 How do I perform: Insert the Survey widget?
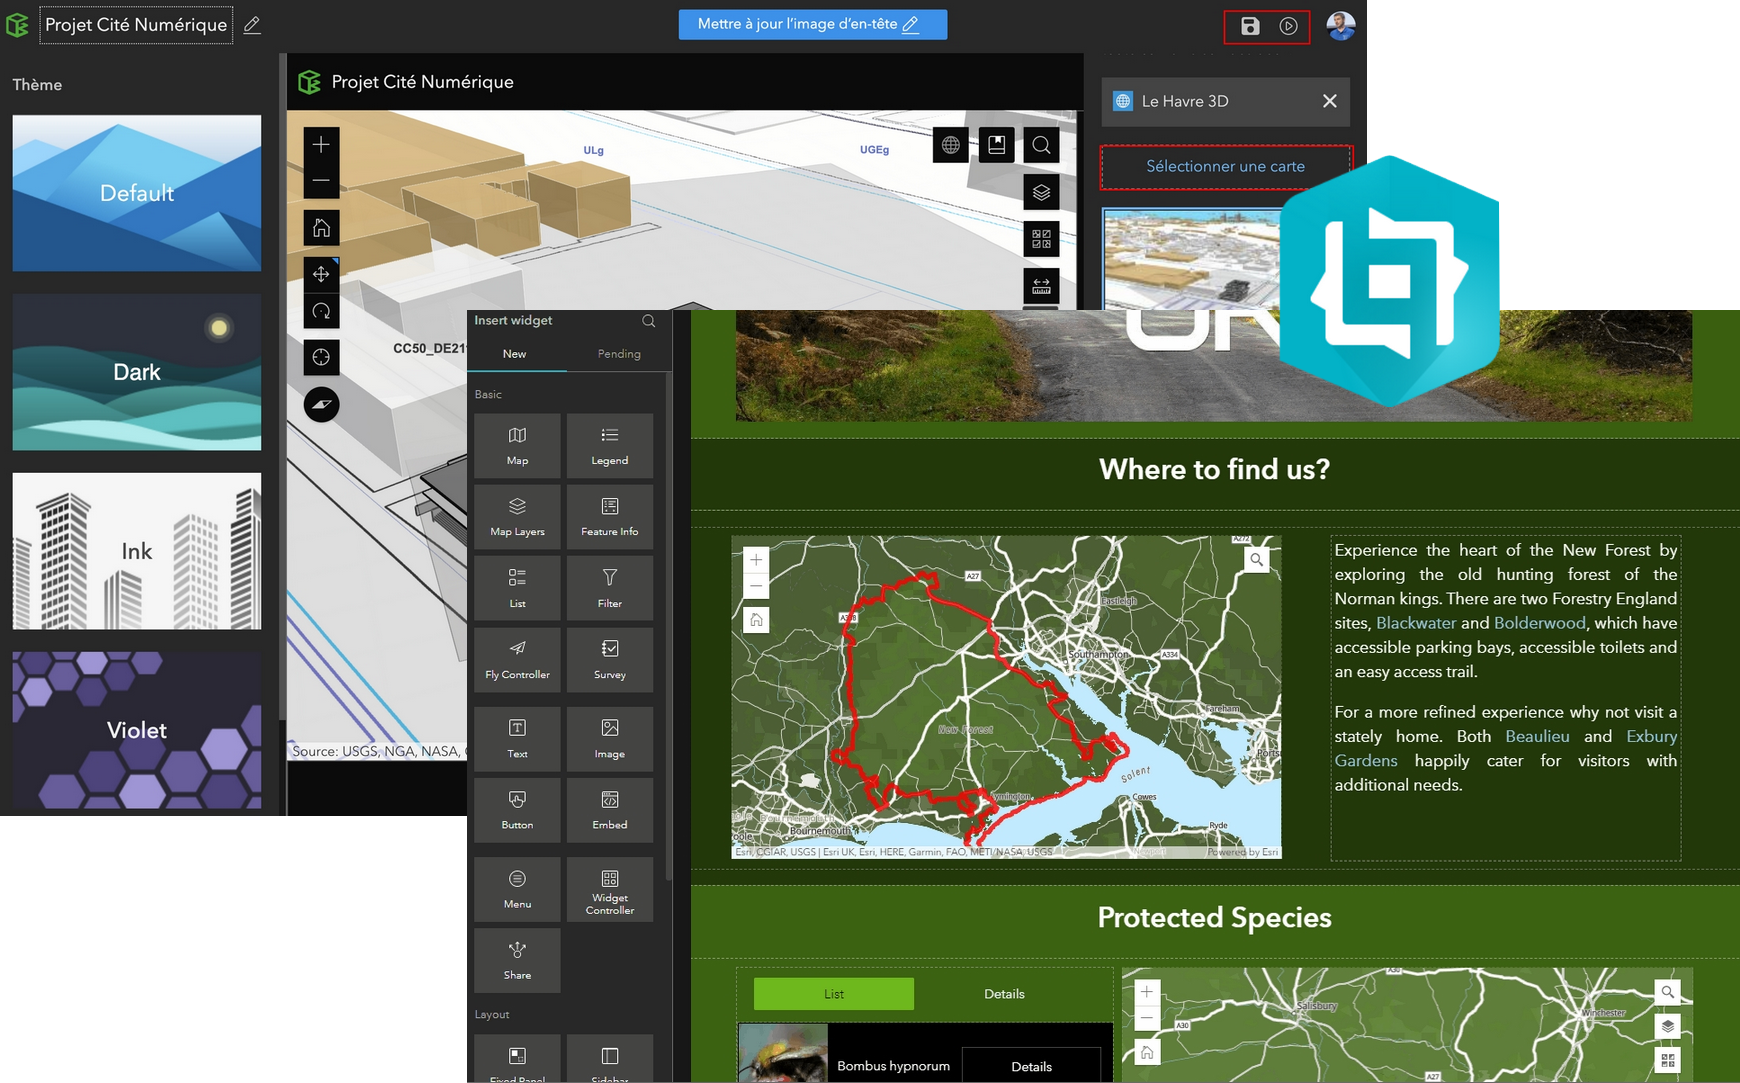tap(610, 660)
